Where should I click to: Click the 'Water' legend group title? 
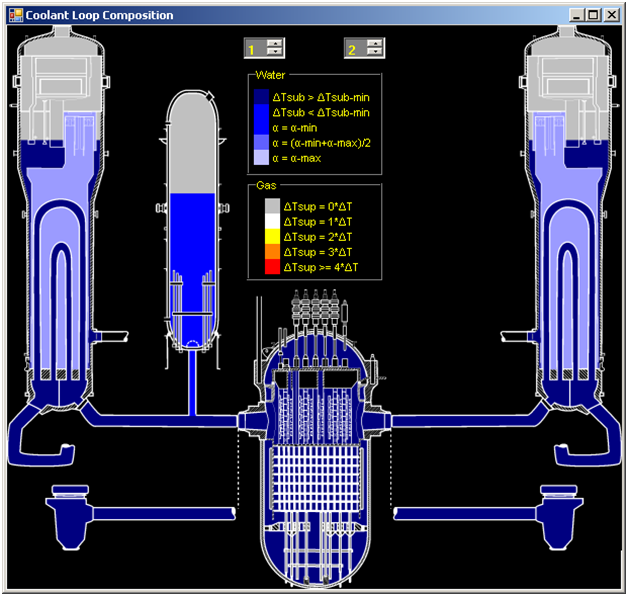click(x=270, y=75)
